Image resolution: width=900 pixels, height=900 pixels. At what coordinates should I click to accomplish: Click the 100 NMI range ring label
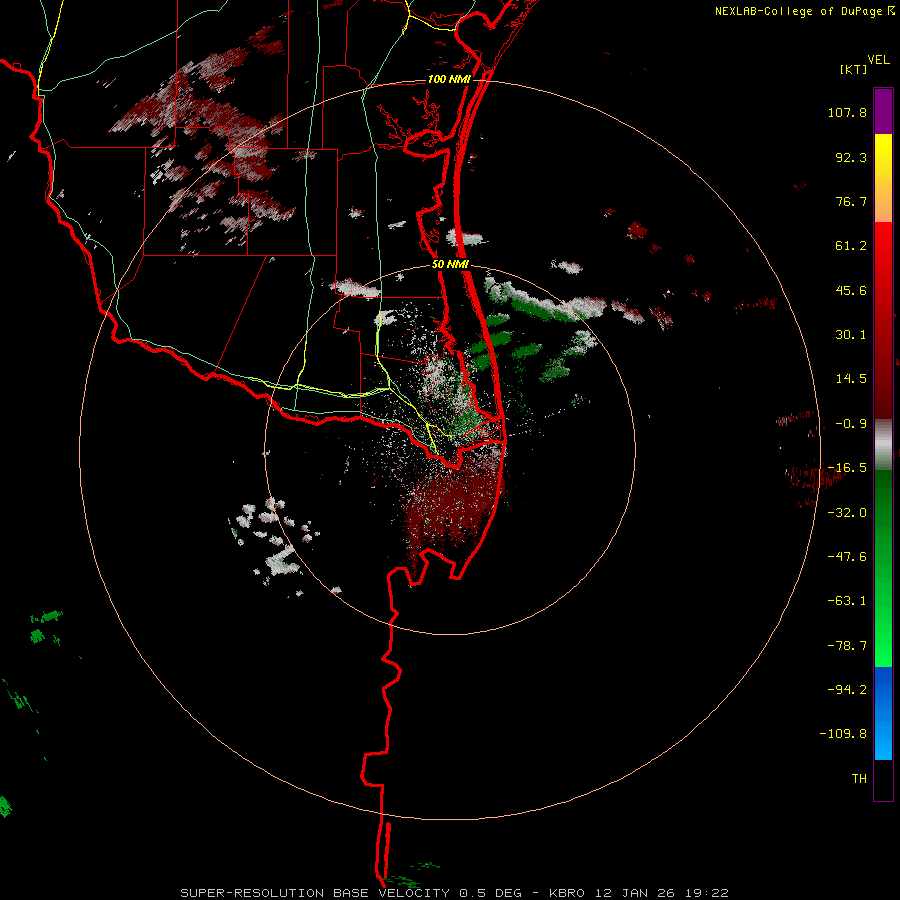[x=449, y=79]
